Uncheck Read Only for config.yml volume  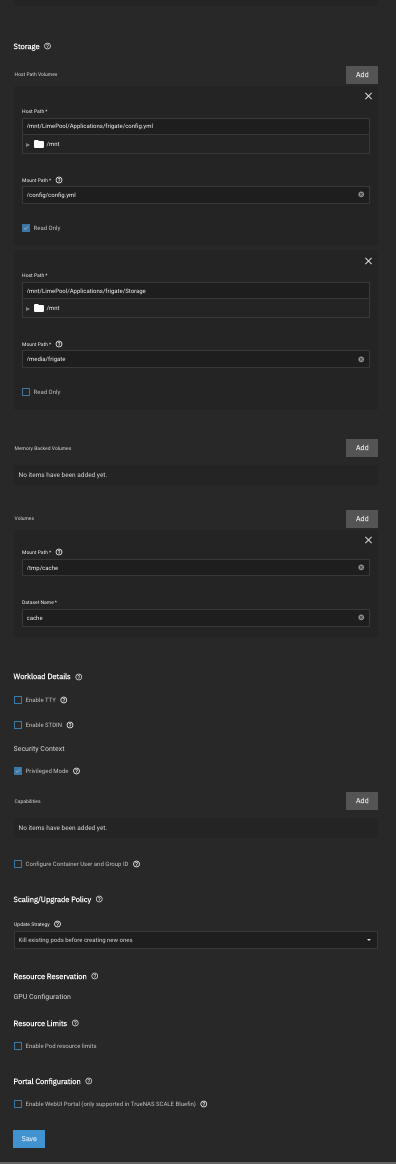26,228
